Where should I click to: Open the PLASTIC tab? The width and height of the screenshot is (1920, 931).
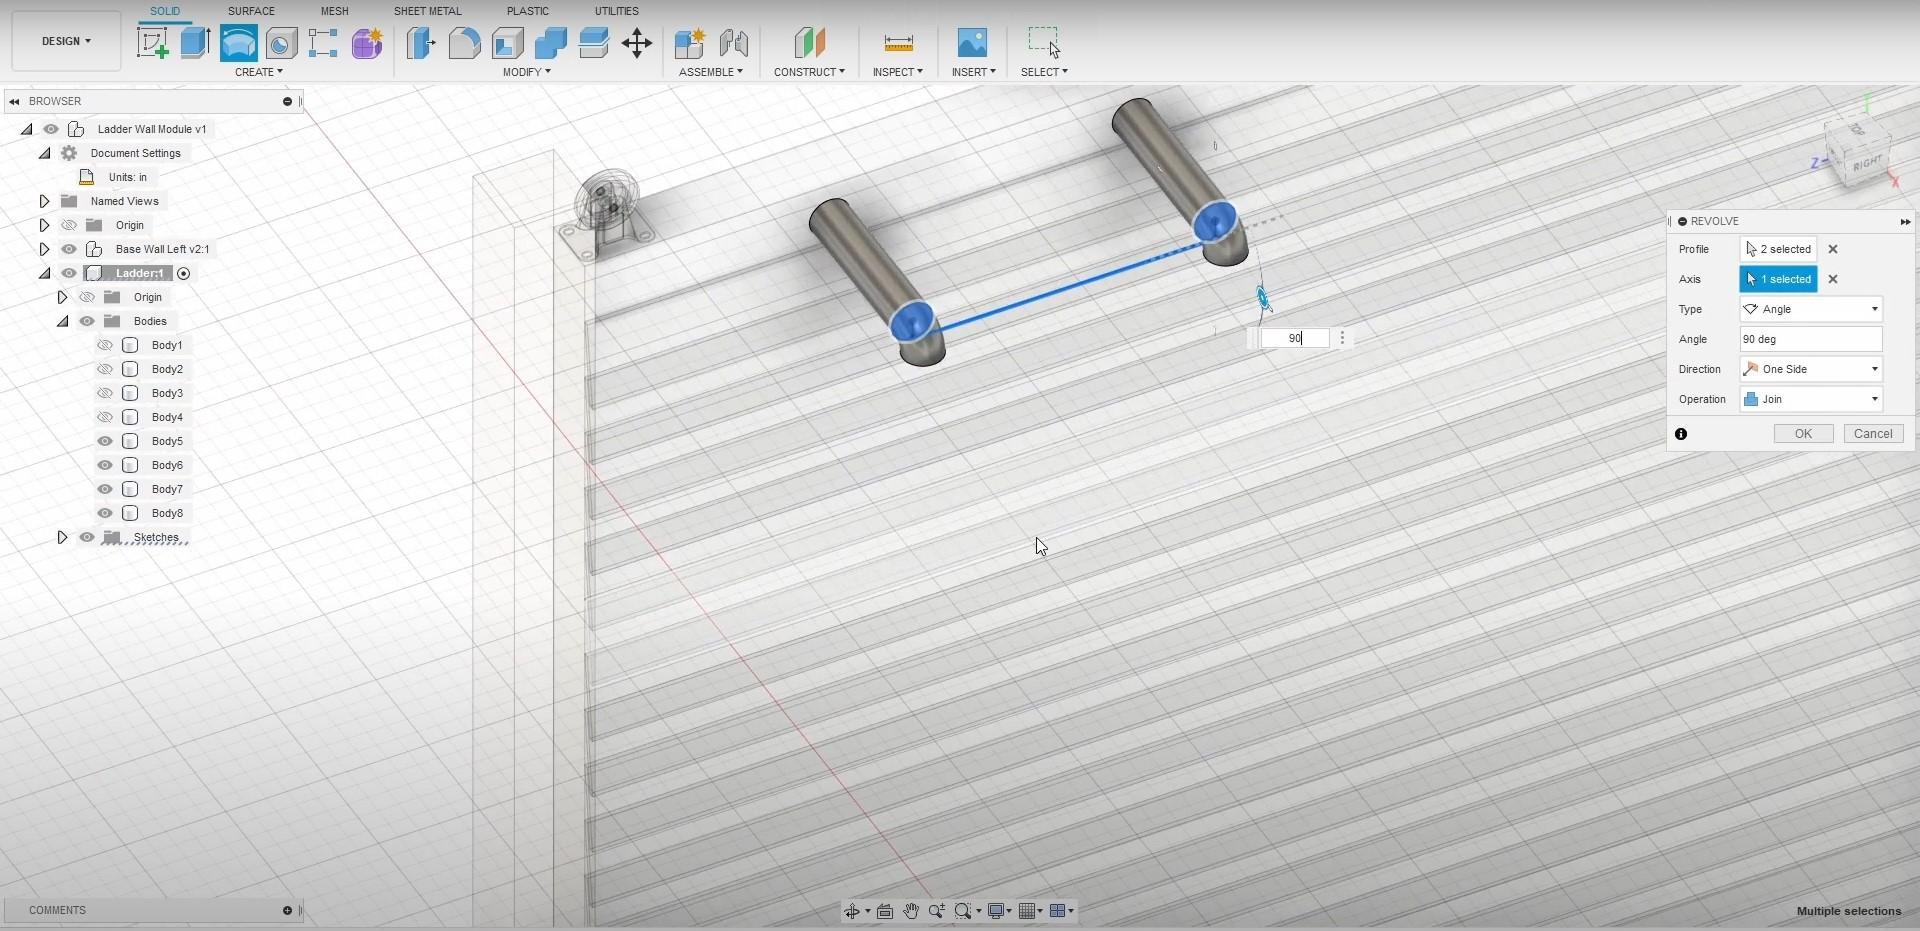click(527, 11)
